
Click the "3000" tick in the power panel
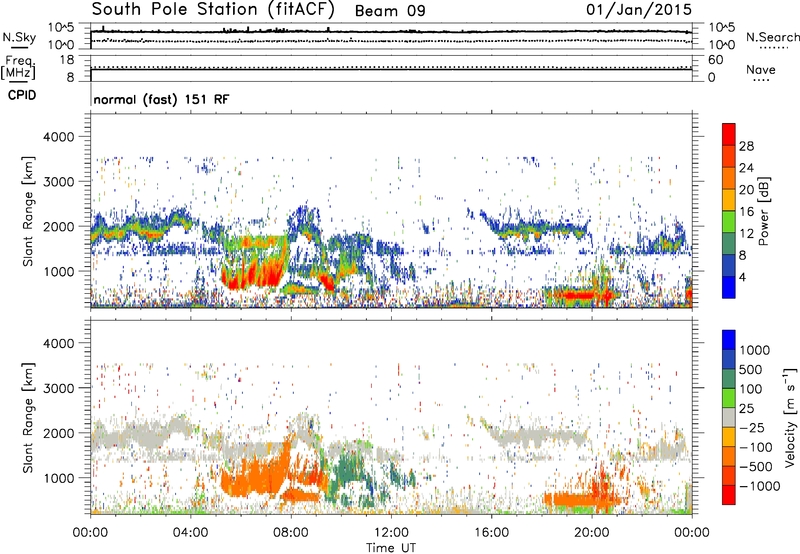[59, 182]
